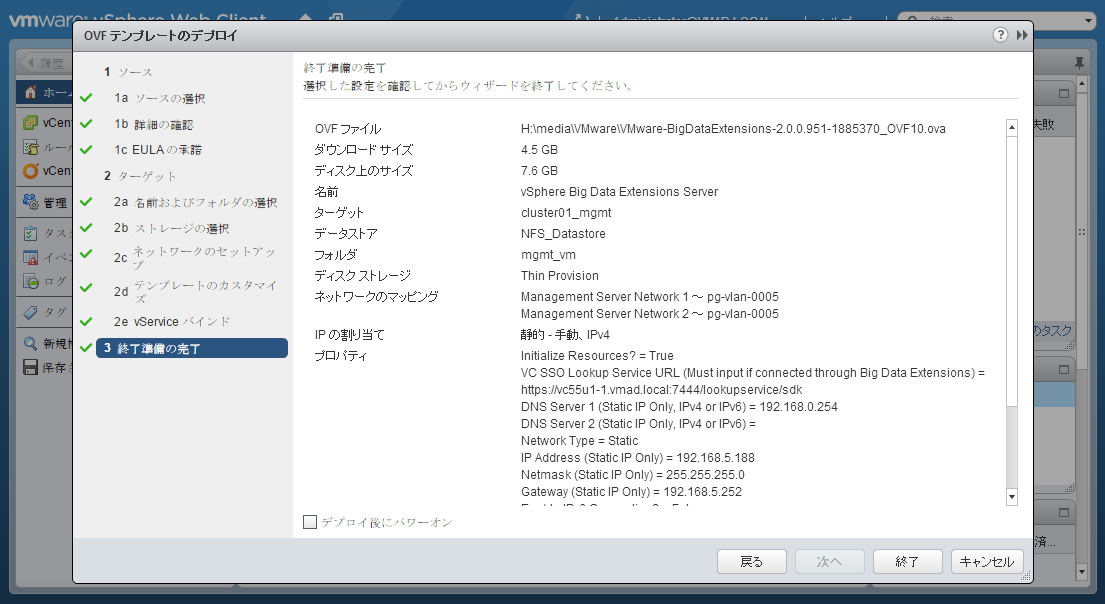Go to step 1c EULA acceptance

click(x=158, y=149)
